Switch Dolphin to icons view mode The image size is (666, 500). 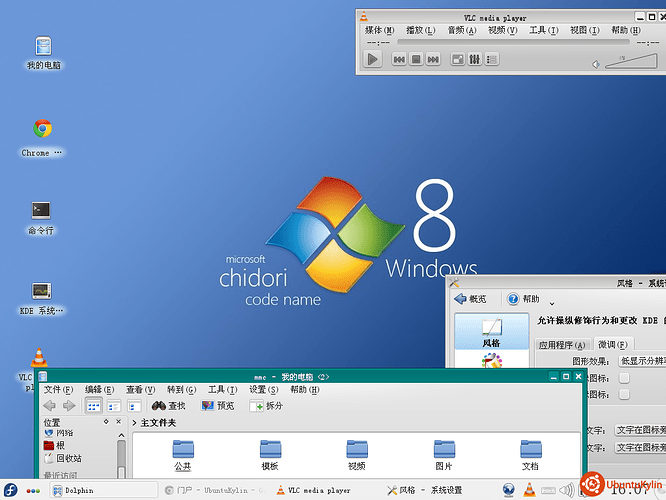(93, 406)
